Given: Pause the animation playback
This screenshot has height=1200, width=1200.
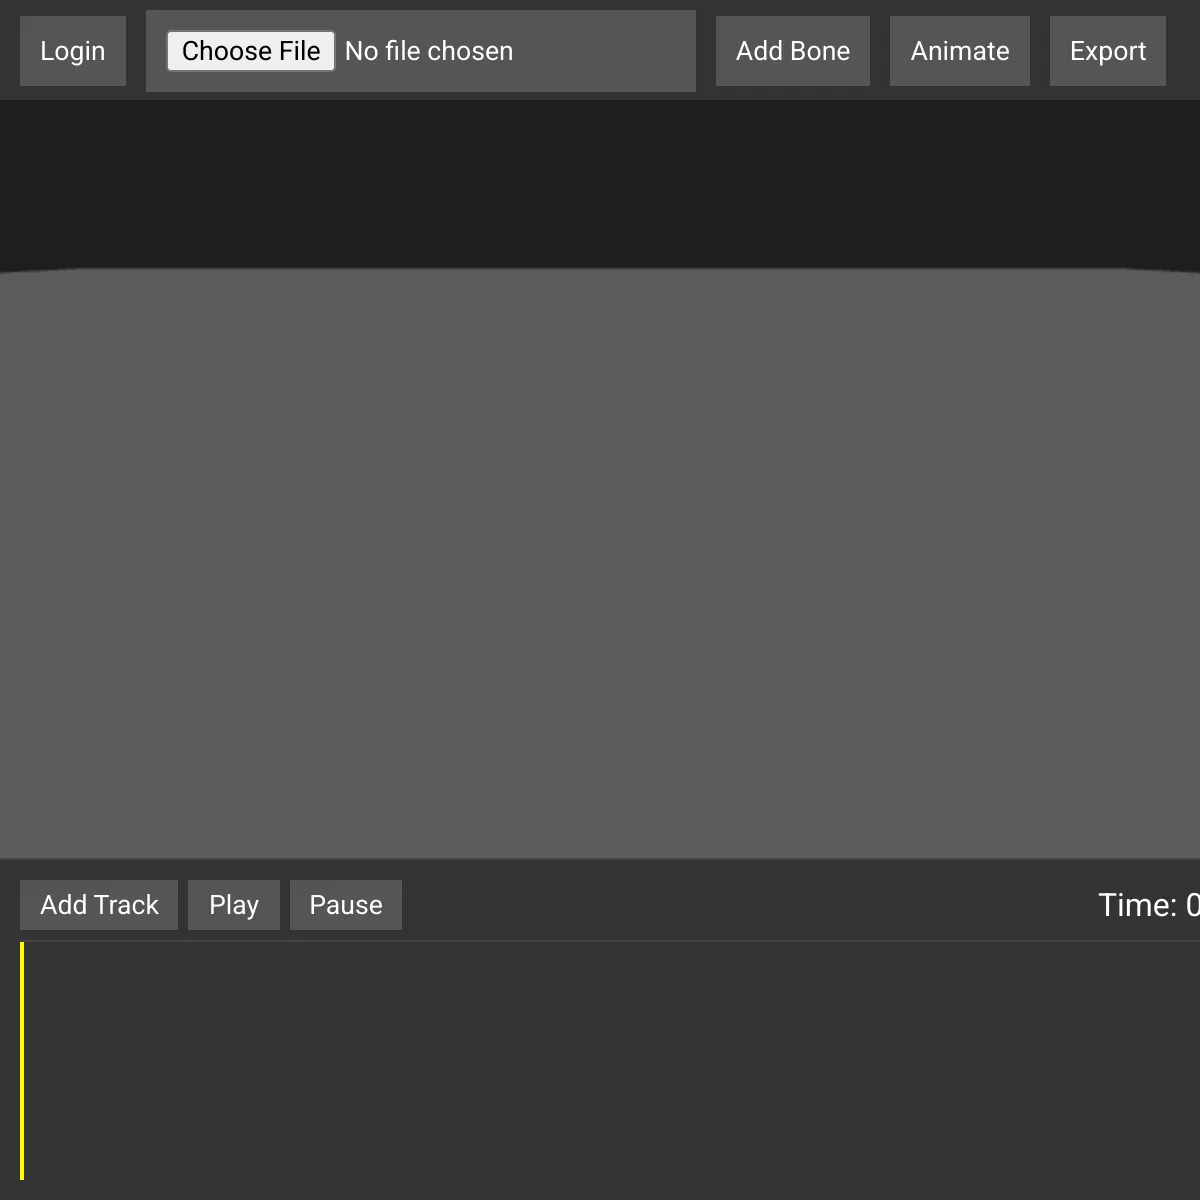Looking at the screenshot, I should [x=346, y=905].
